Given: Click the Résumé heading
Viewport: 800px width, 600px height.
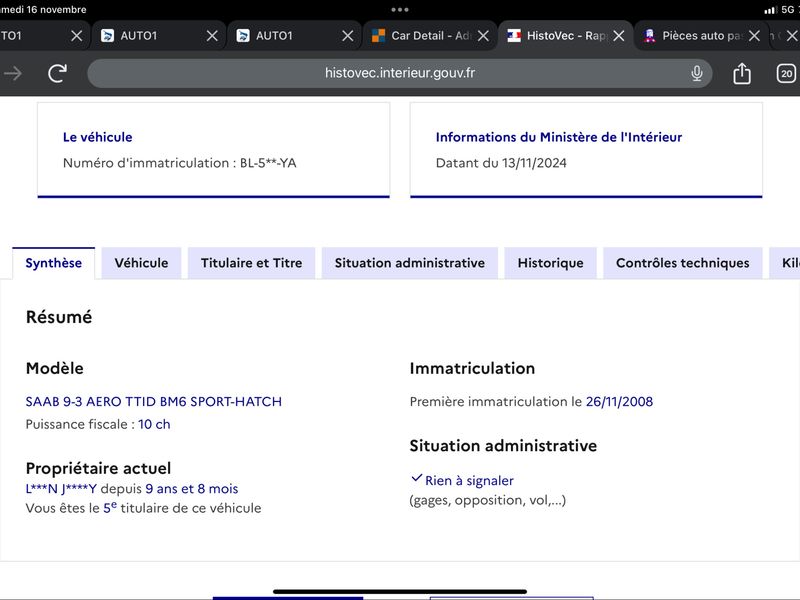Looking at the screenshot, I should [x=59, y=317].
